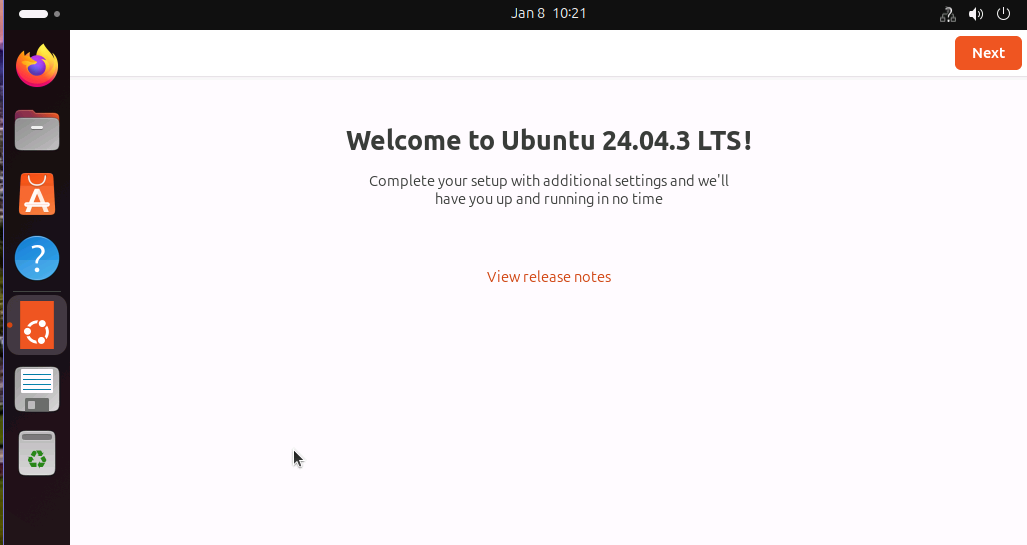Open the Jan 8 10:21 clock menu
Screen dimensions: 1027x545
point(548,14)
